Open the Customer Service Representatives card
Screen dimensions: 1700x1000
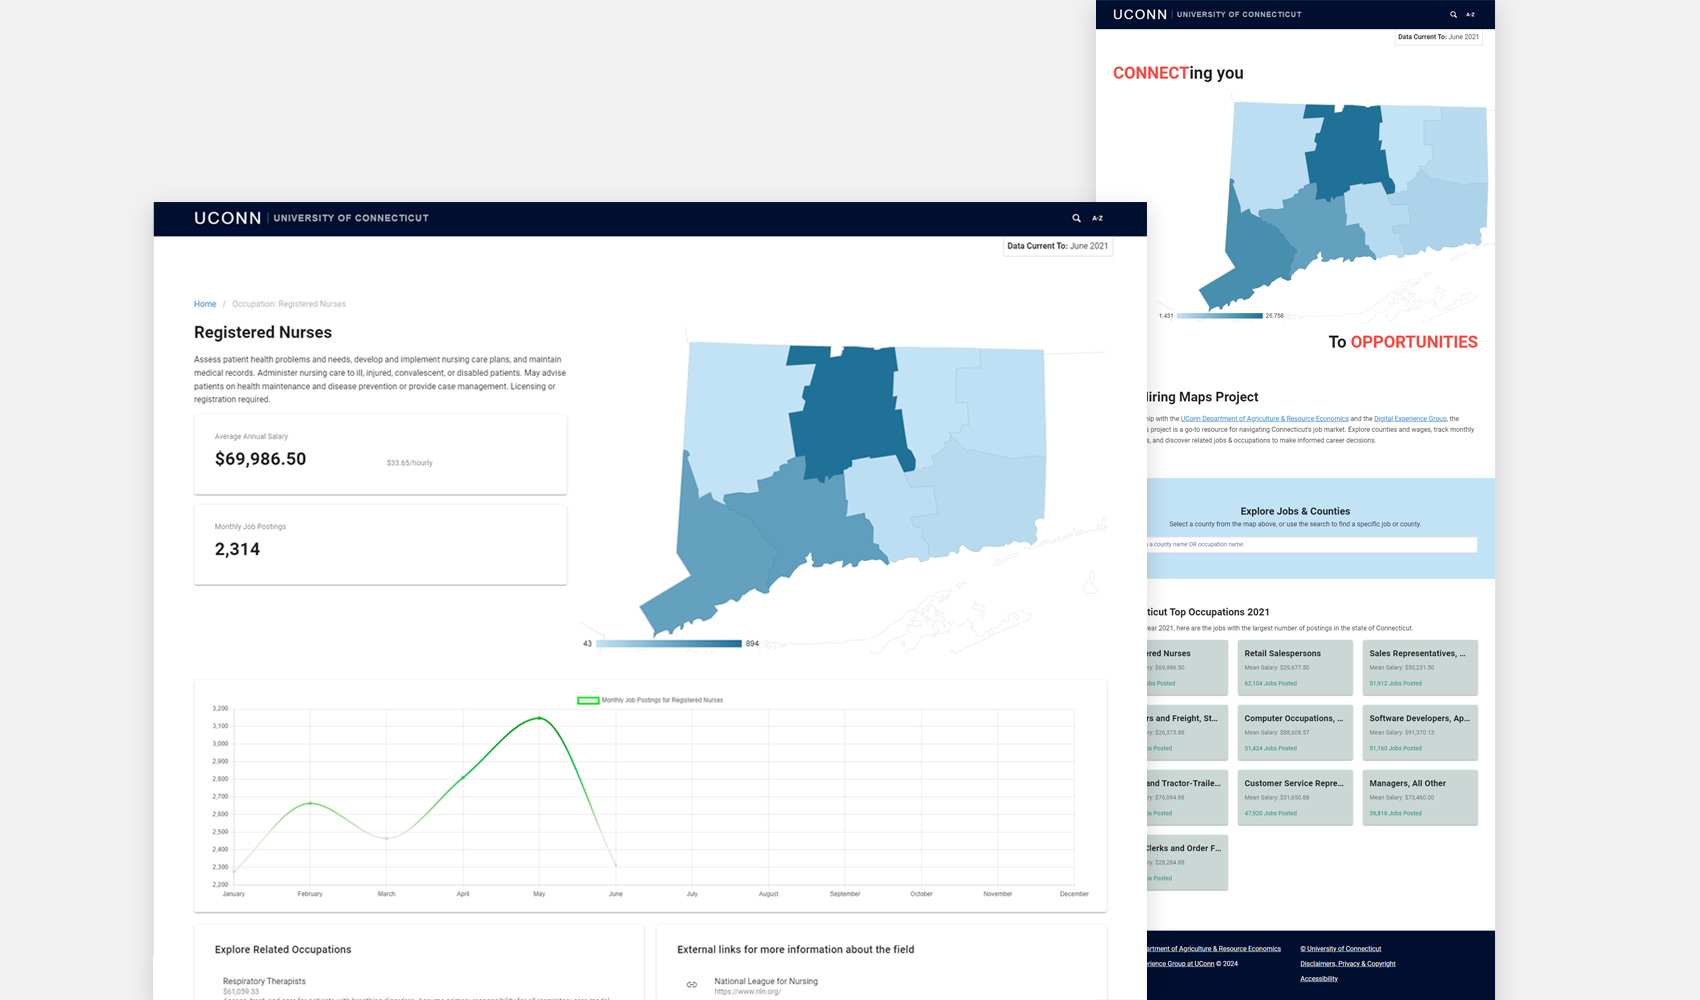coord(1295,797)
